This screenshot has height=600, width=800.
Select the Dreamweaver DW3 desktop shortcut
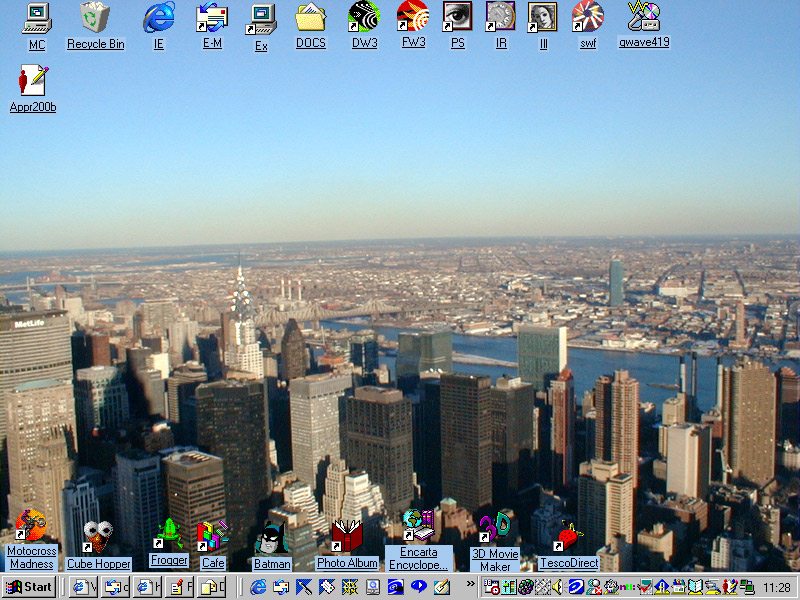[363, 18]
